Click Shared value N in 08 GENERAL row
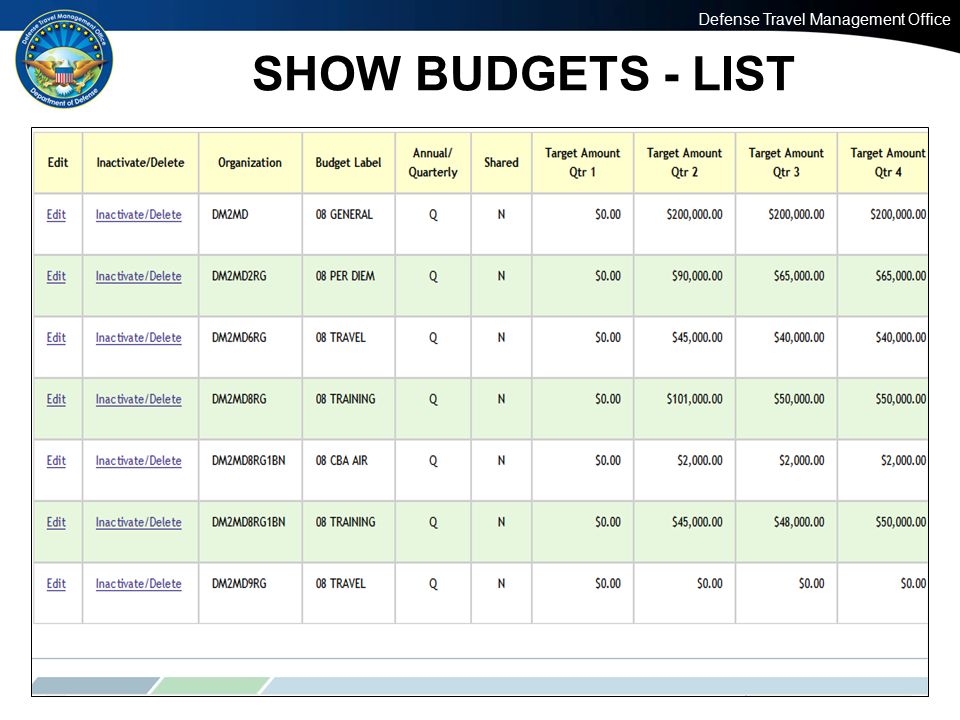 tap(501, 215)
